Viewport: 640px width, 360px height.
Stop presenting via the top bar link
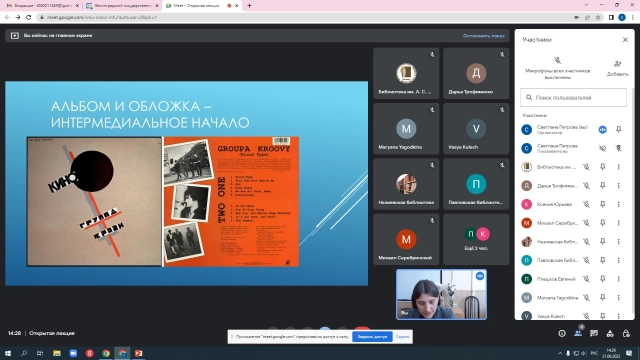pos(483,36)
